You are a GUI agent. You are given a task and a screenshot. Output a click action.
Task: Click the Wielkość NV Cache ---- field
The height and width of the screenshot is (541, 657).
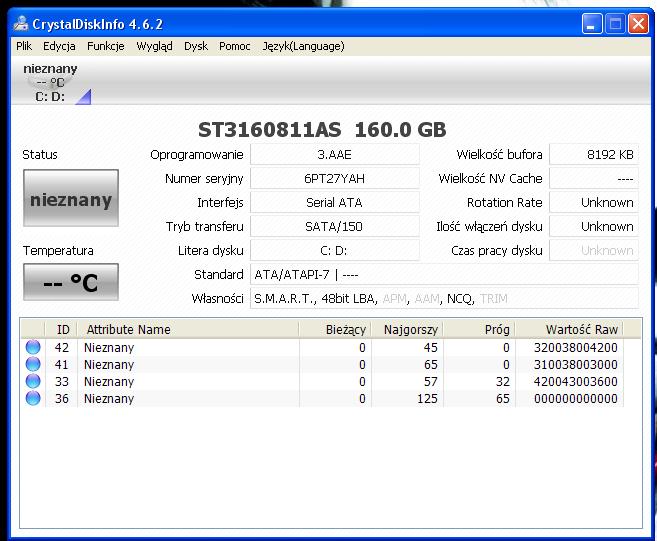594,179
